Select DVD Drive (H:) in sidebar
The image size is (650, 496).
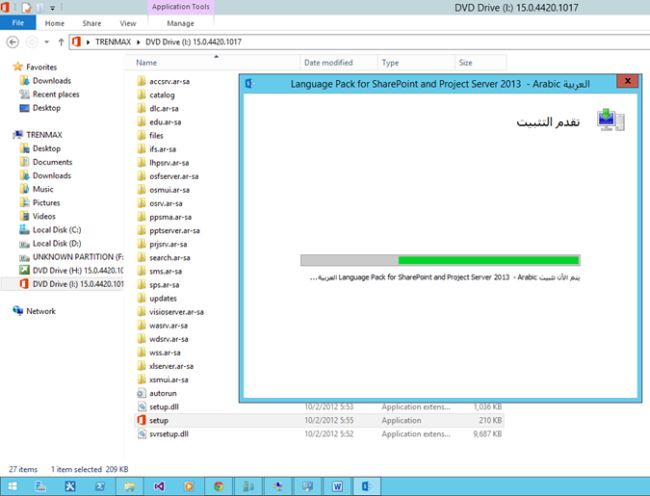point(78,270)
